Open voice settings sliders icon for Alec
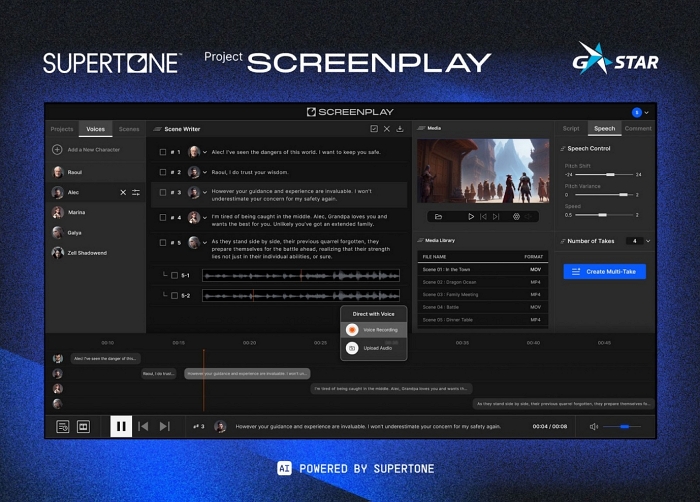Screen dimensions: 700x502 (x=136, y=192)
